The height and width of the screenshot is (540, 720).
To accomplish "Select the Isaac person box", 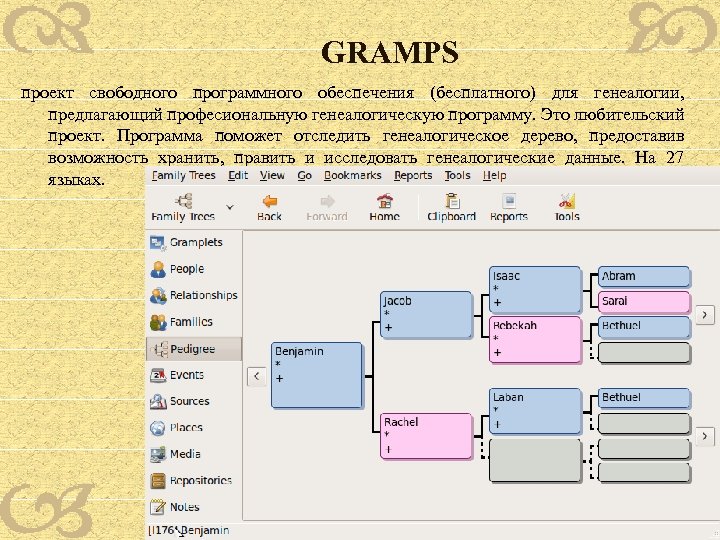I will point(535,290).
